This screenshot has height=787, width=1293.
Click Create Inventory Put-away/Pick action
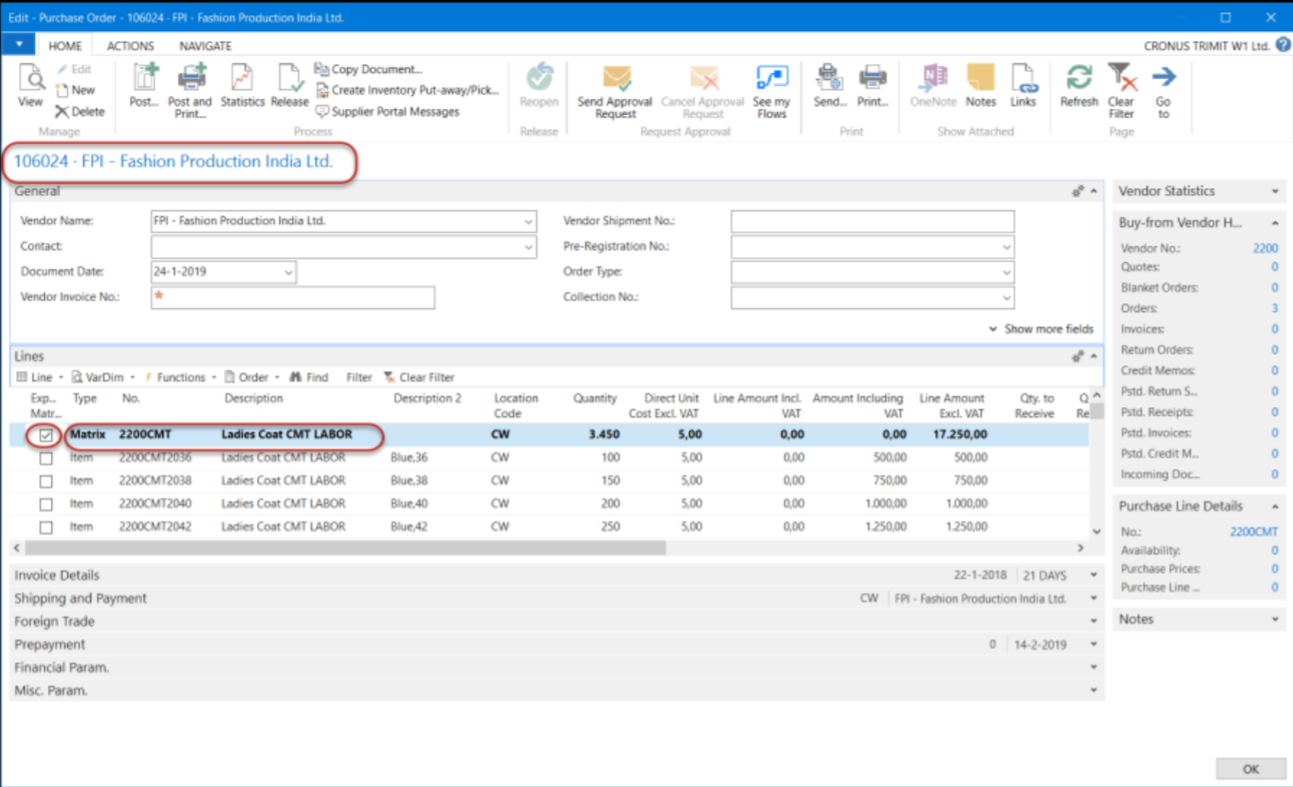[x=407, y=90]
